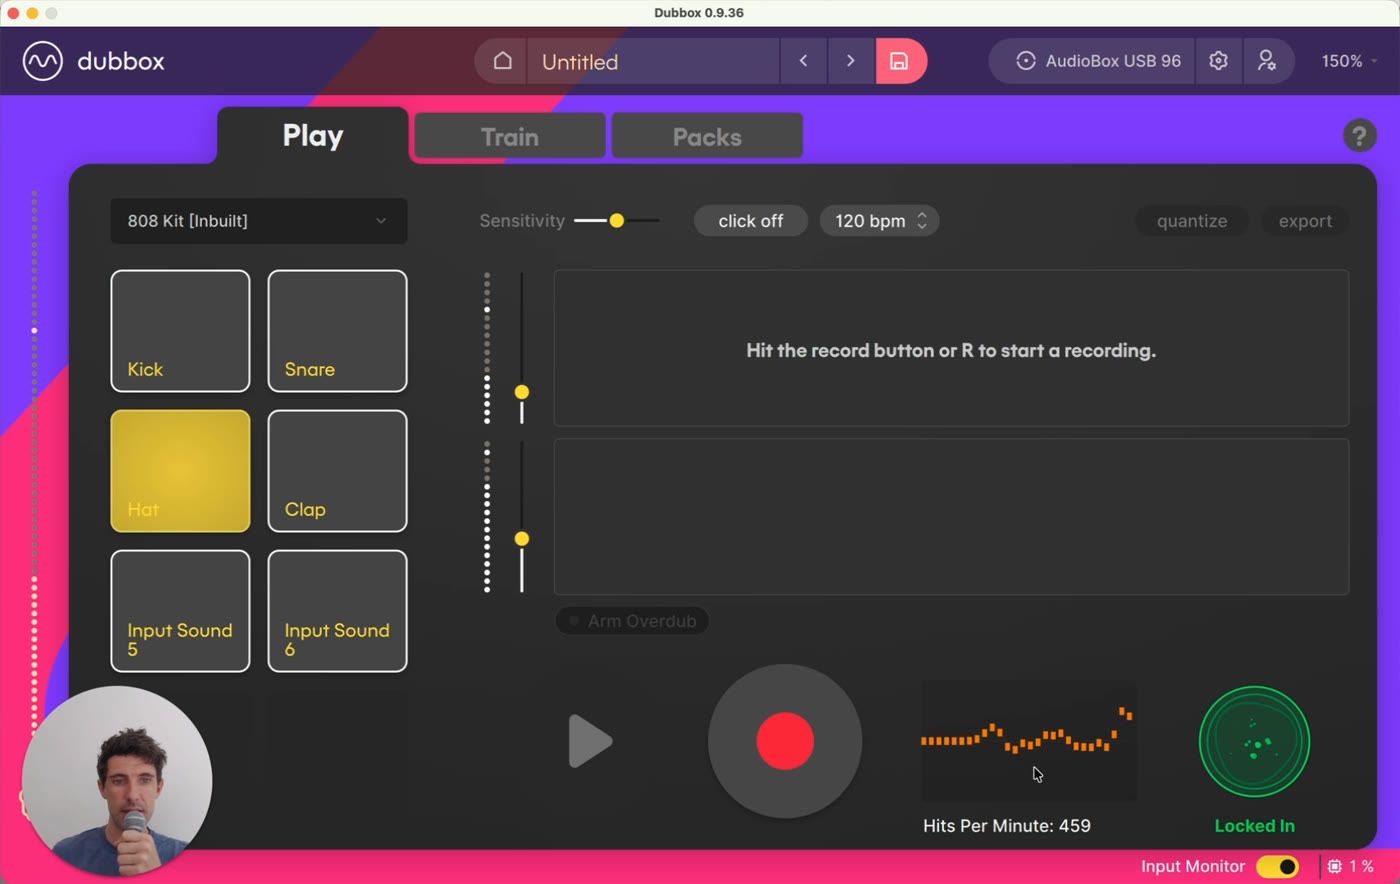Toggle Arm Overdub

click(x=632, y=621)
